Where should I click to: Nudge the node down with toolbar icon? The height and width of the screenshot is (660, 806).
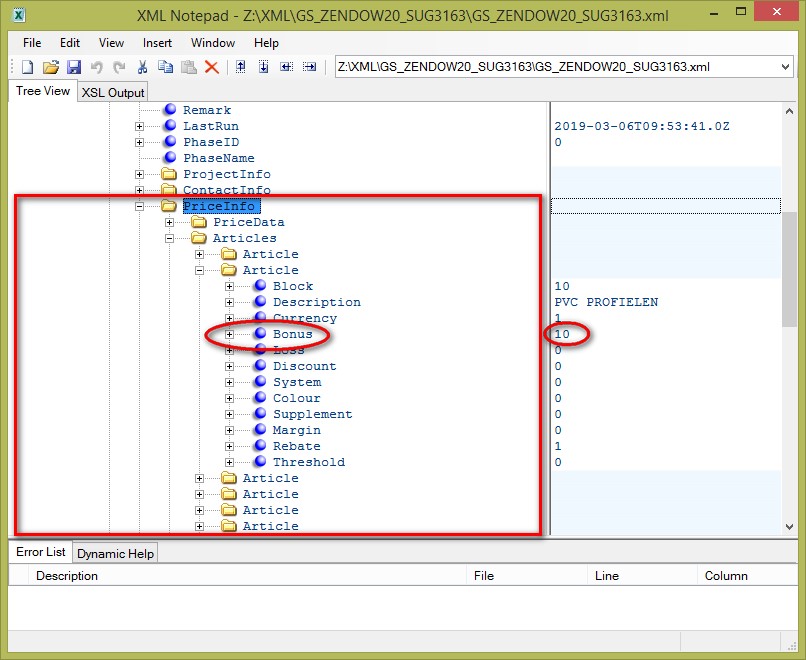point(263,67)
